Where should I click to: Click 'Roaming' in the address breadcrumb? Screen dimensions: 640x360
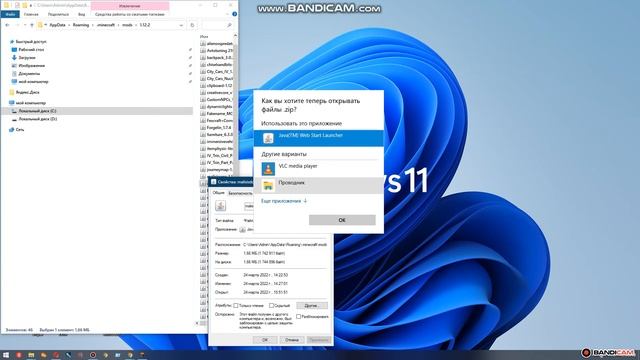80,25
